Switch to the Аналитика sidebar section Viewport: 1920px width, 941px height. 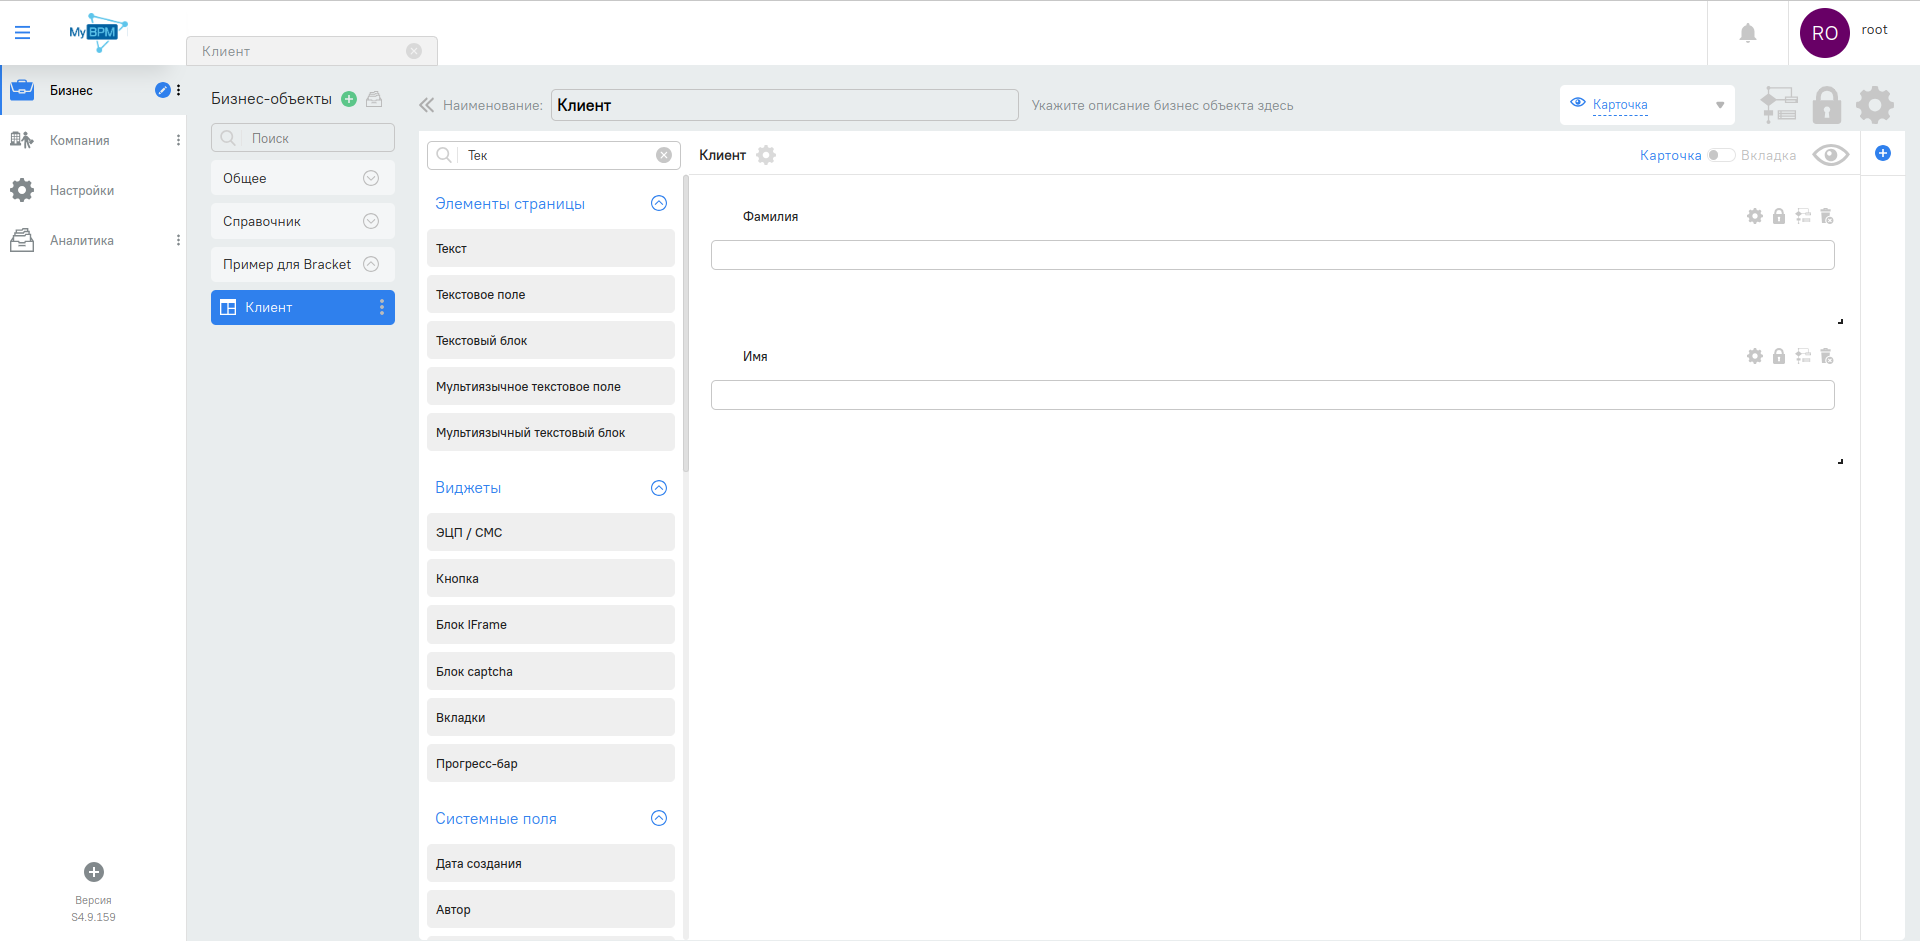pyautogui.click(x=82, y=240)
